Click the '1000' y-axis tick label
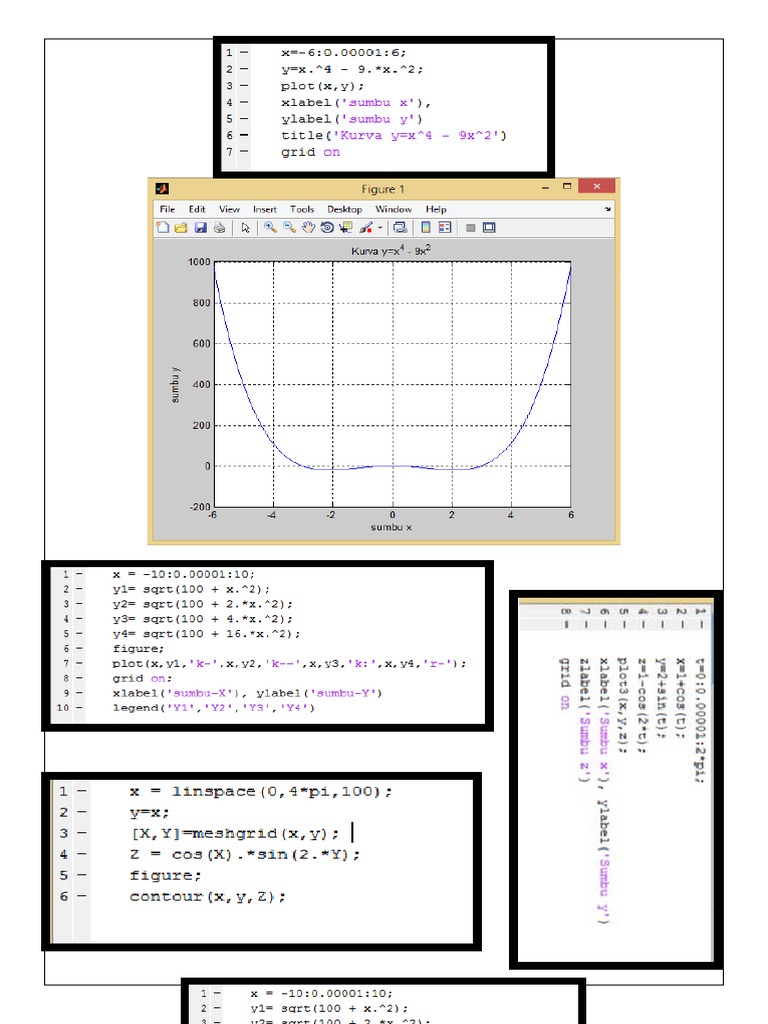Viewport: 768px width, 1024px height. click(199, 262)
